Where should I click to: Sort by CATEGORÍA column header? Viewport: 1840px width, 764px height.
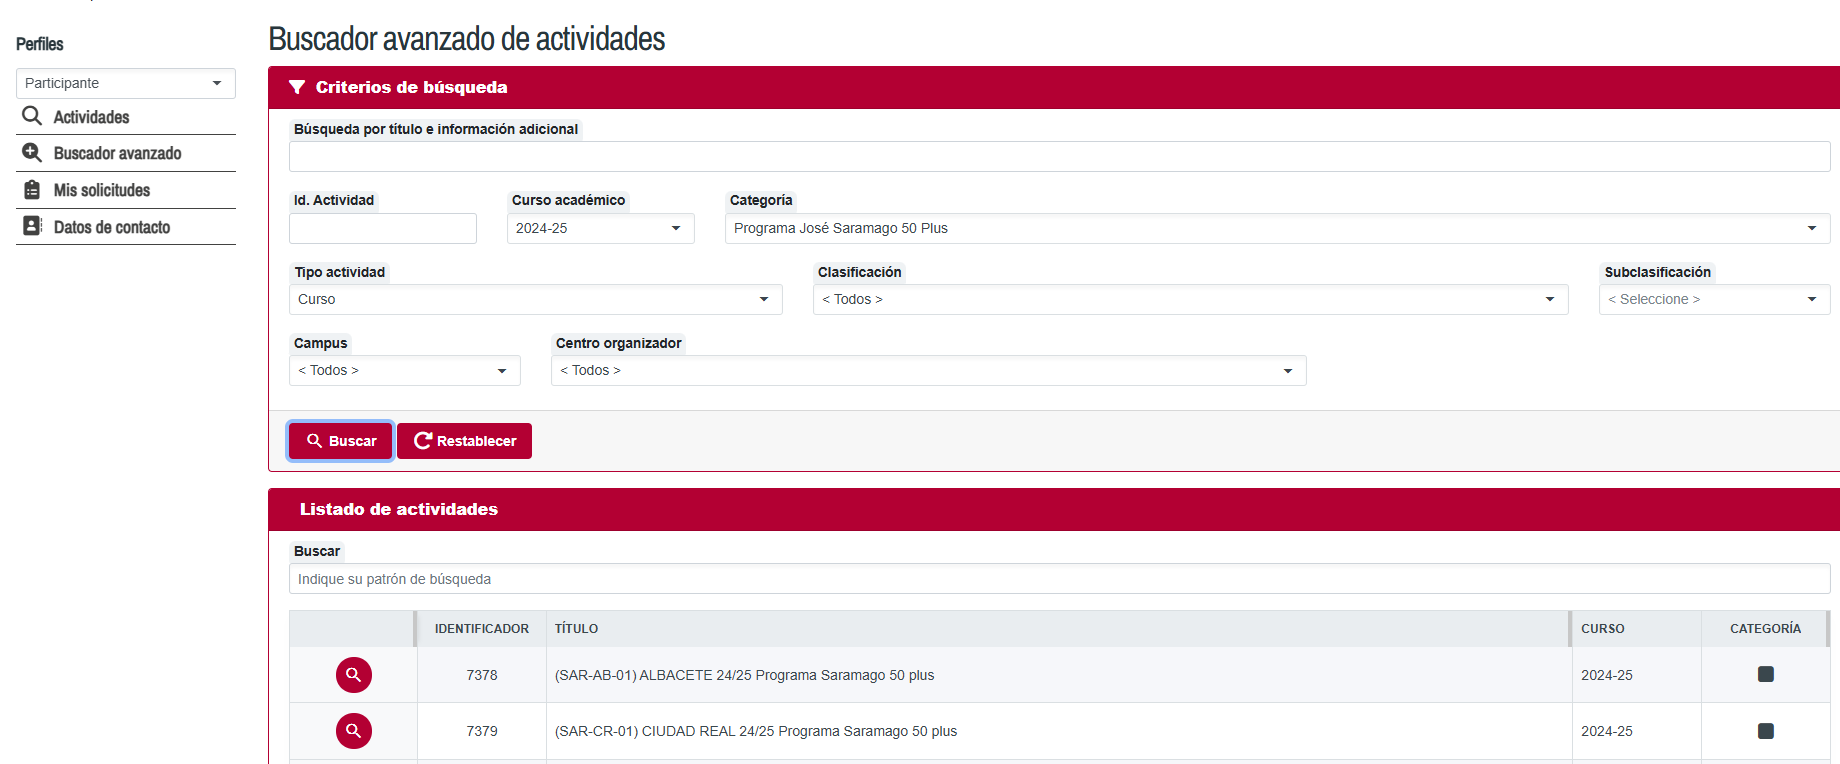click(1766, 629)
